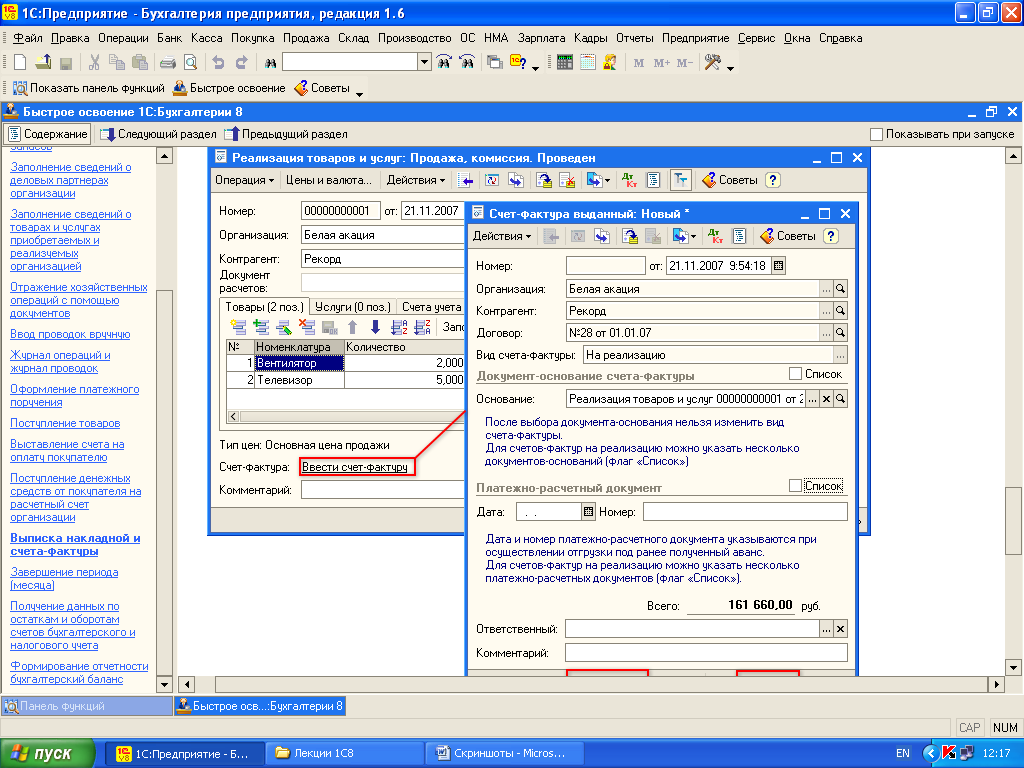The width and height of the screenshot is (1024, 768).
Task: Click the help question mark in Счет-фактура window
Action: tap(831, 236)
